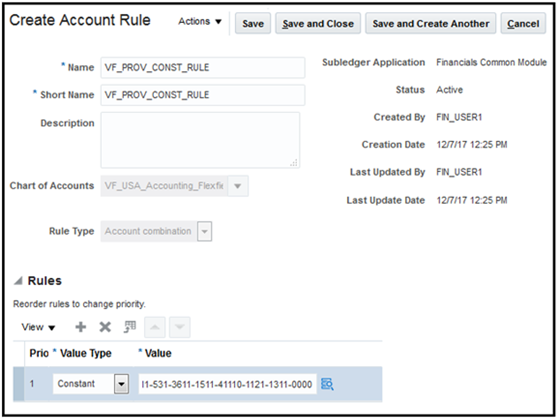Move the rule down in priority
The image size is (560, 419).
(x=180, y=327)
